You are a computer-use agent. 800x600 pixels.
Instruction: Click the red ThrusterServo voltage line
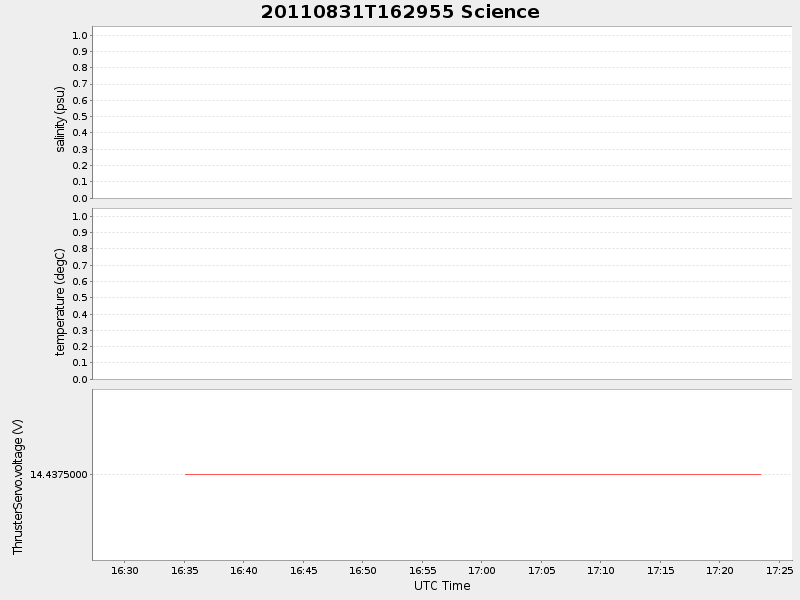click(472, 474)
